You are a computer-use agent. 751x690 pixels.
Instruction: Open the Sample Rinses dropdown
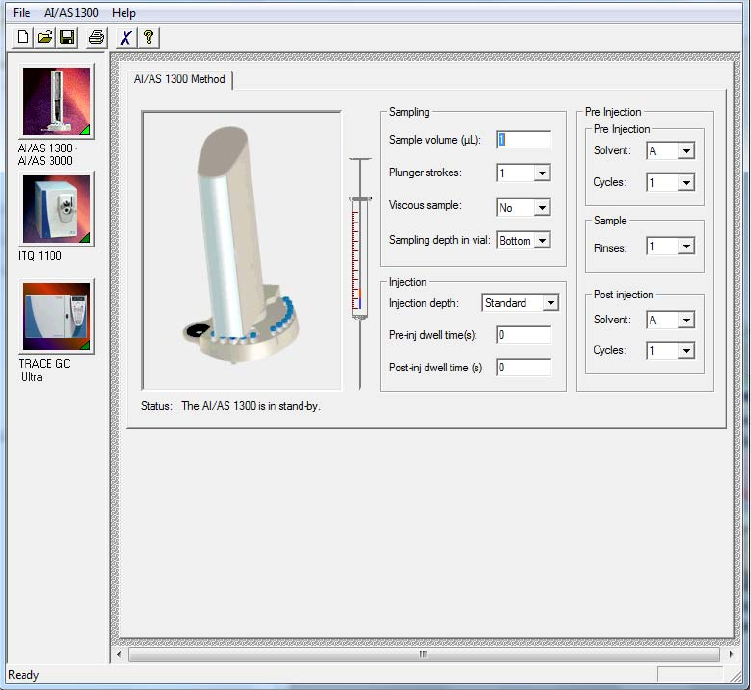coord(686,246)
